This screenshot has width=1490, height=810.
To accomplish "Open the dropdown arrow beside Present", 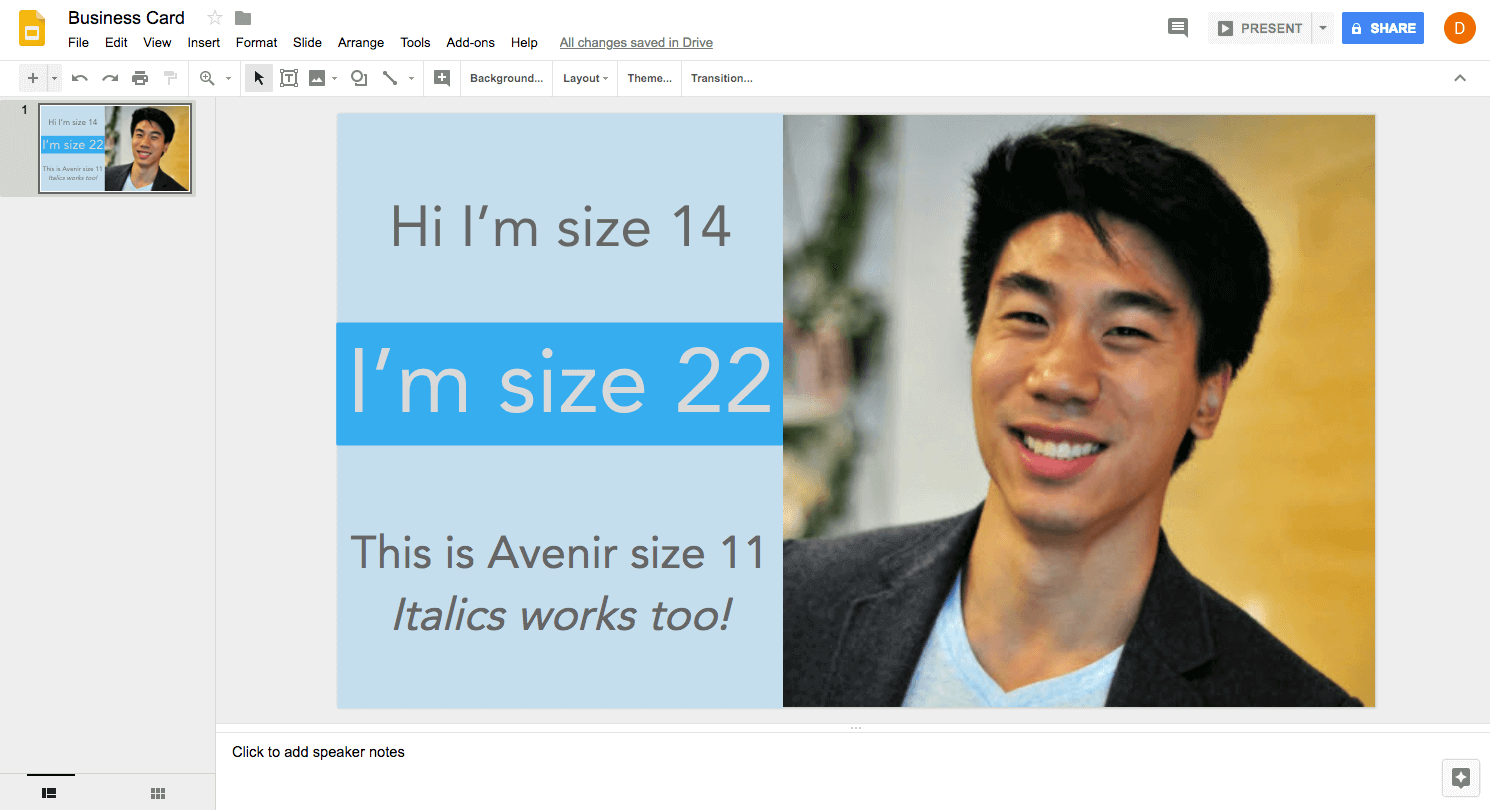I will pos(1323,28).
